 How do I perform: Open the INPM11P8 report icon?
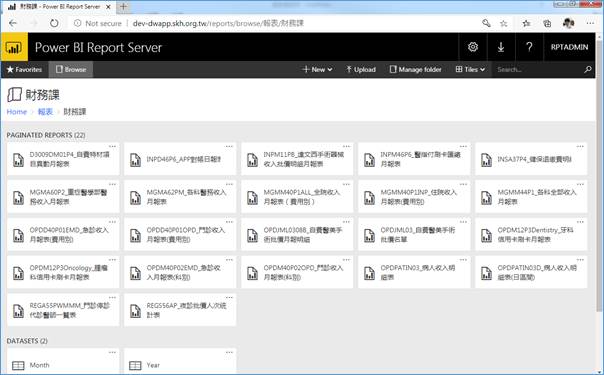252,160
